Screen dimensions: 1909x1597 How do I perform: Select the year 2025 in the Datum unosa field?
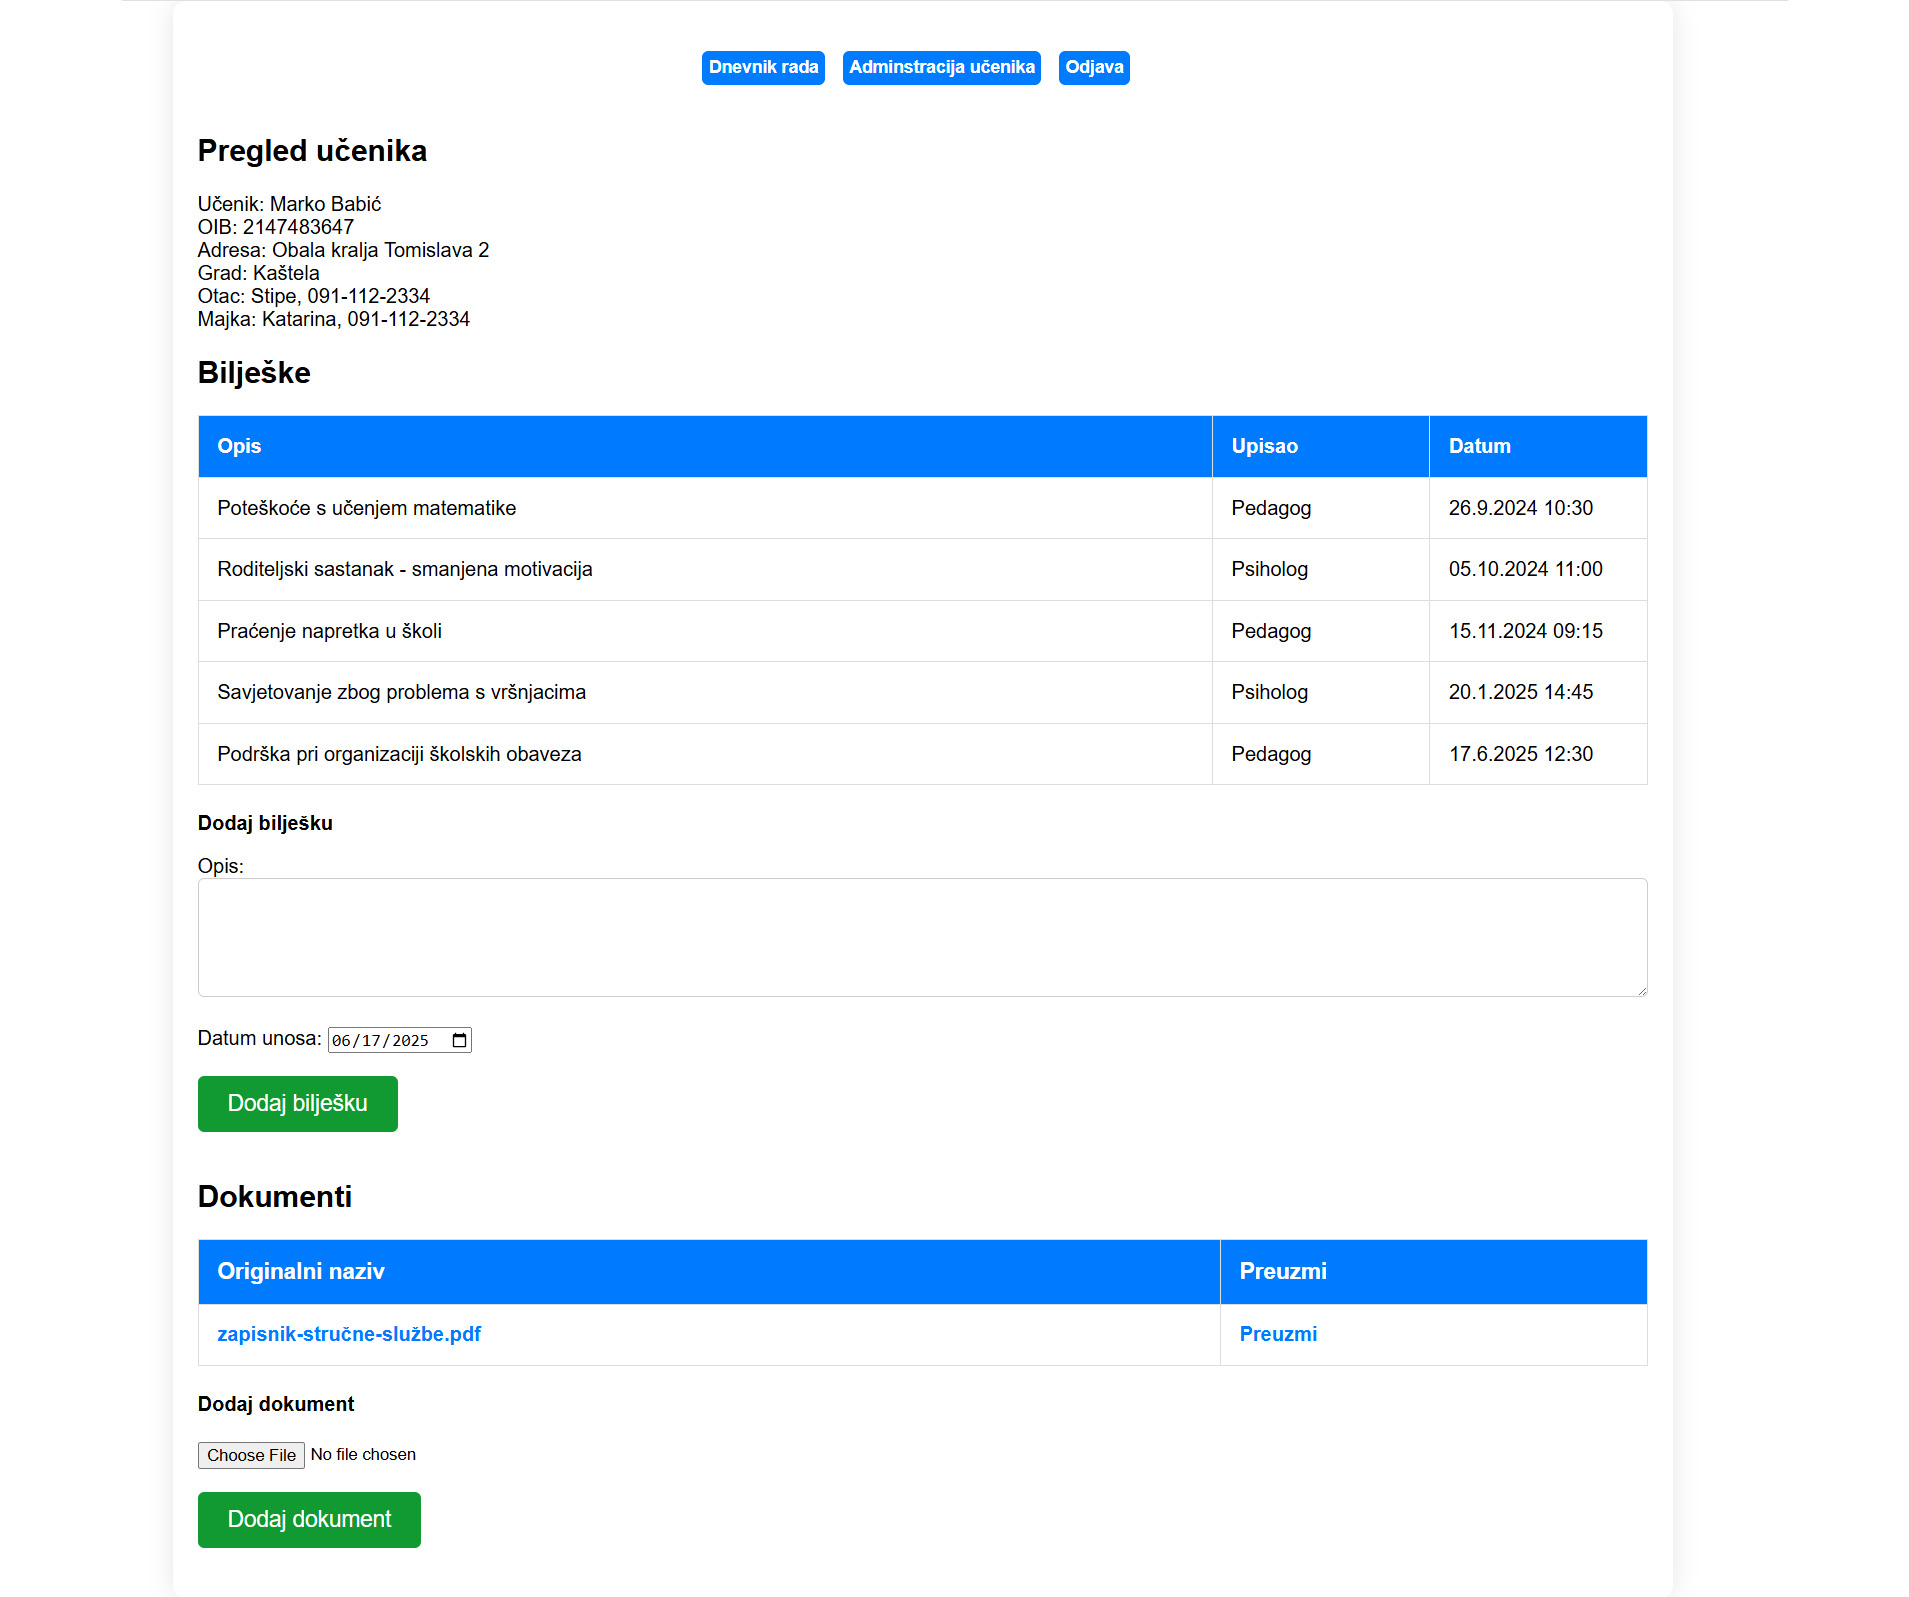click(x=410, y=1041)
